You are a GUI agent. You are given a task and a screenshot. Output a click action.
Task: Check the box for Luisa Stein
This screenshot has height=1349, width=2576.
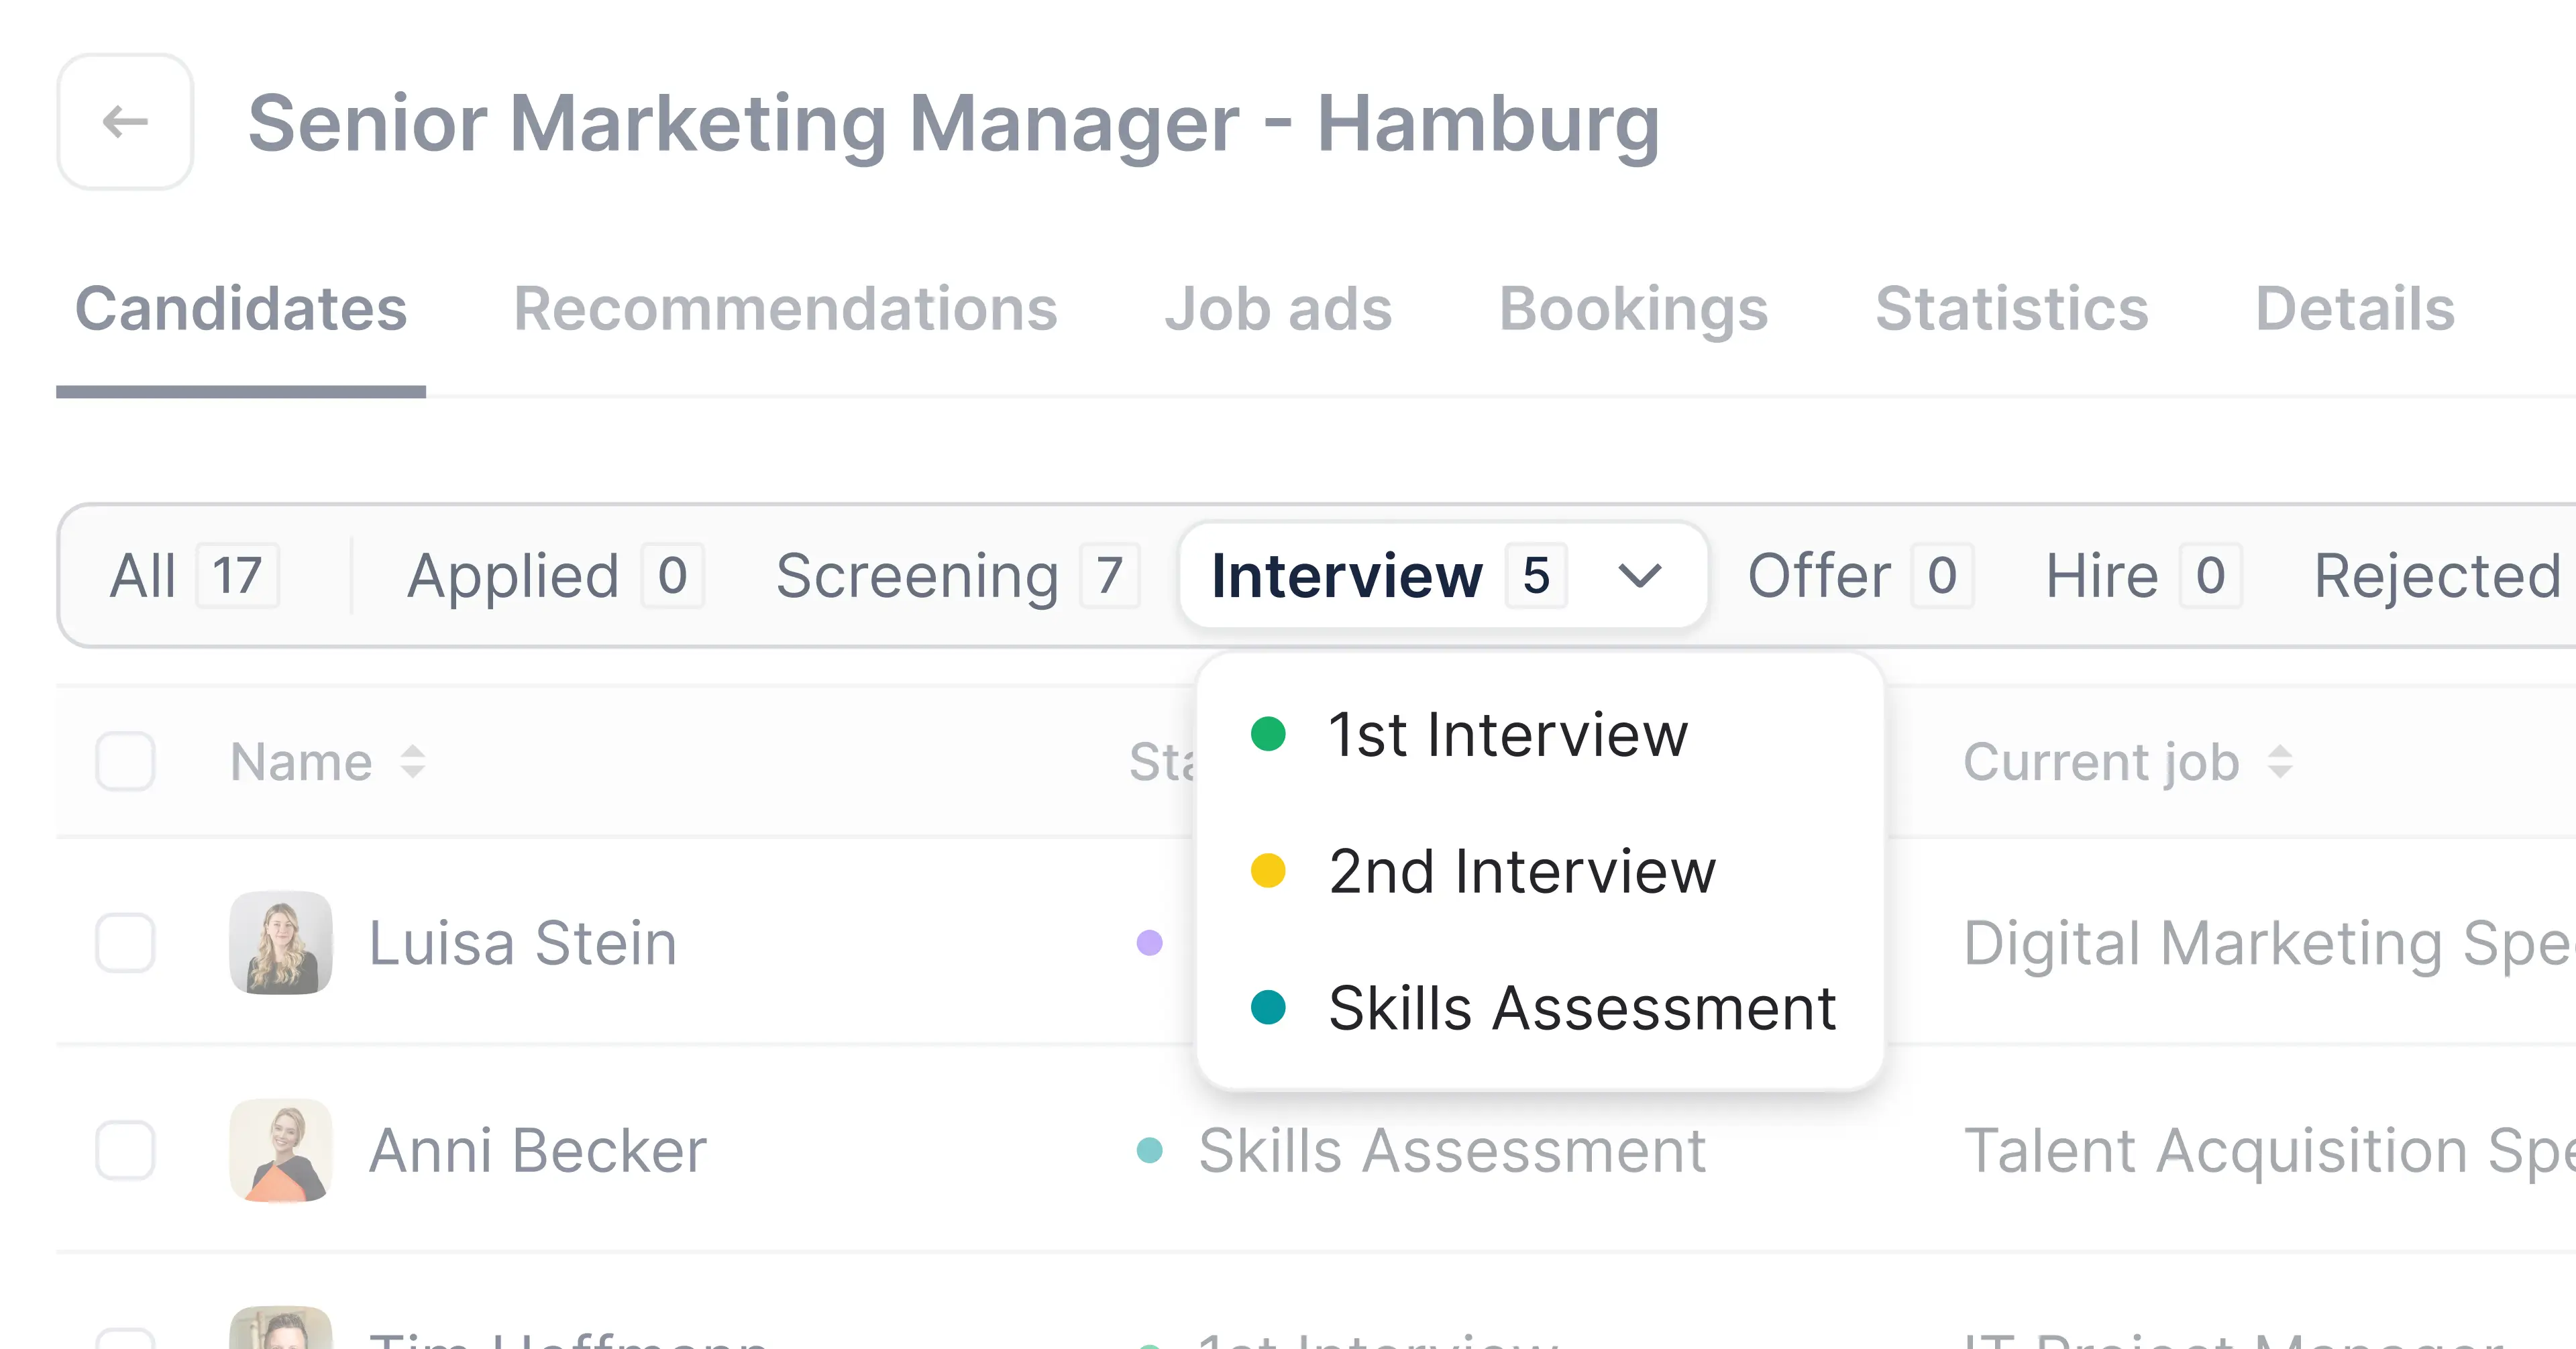point(125,943)
